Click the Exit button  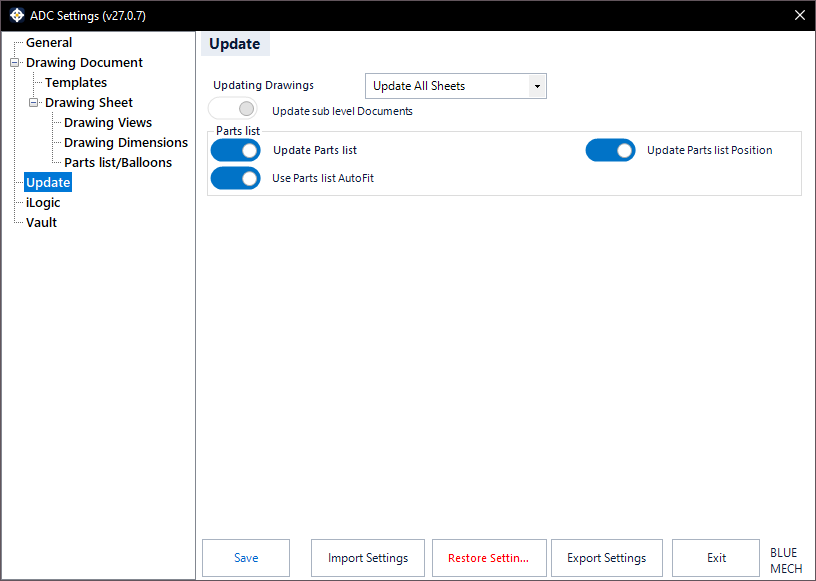(716, 558)
